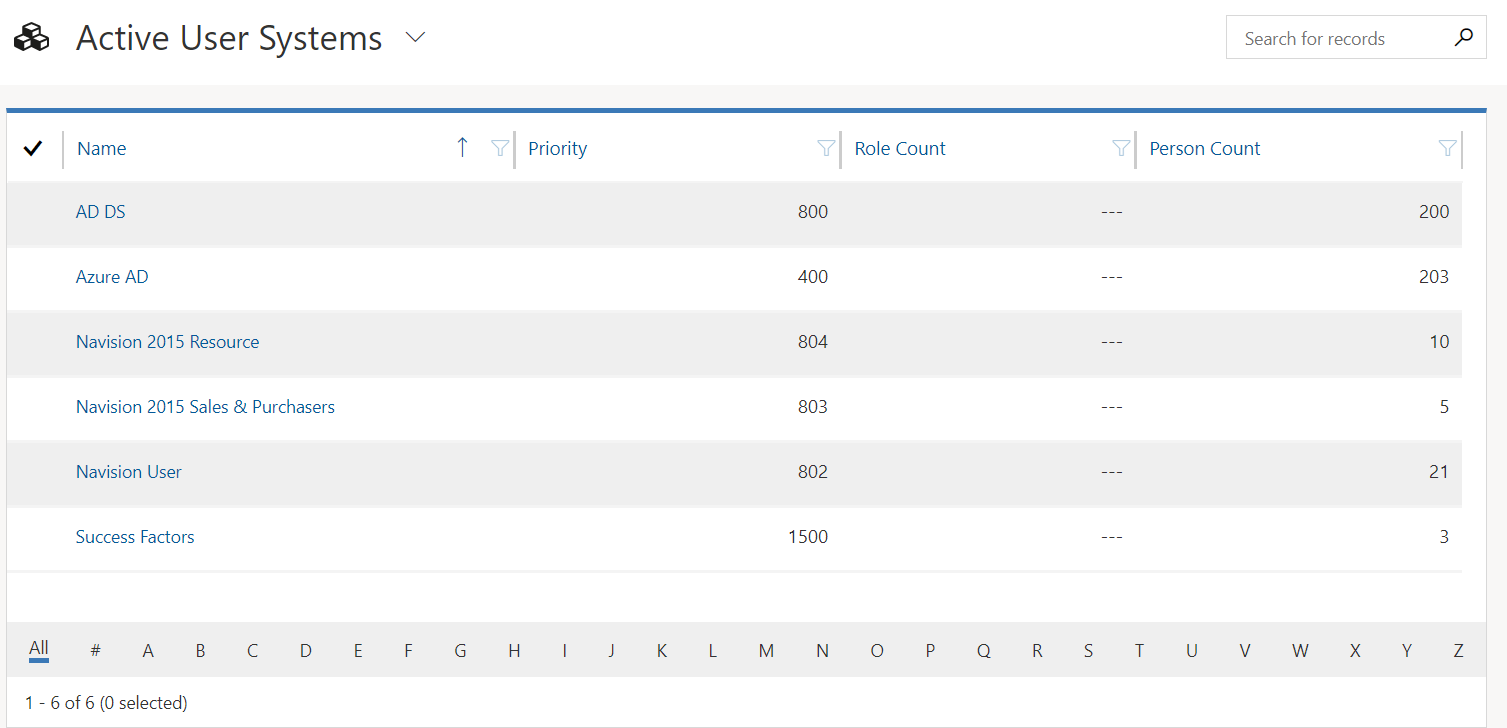This screenshot has width=1507, height=728.
Task: Open Navision 2015 Sales & Purchasers record
Action: coord(205,407)
